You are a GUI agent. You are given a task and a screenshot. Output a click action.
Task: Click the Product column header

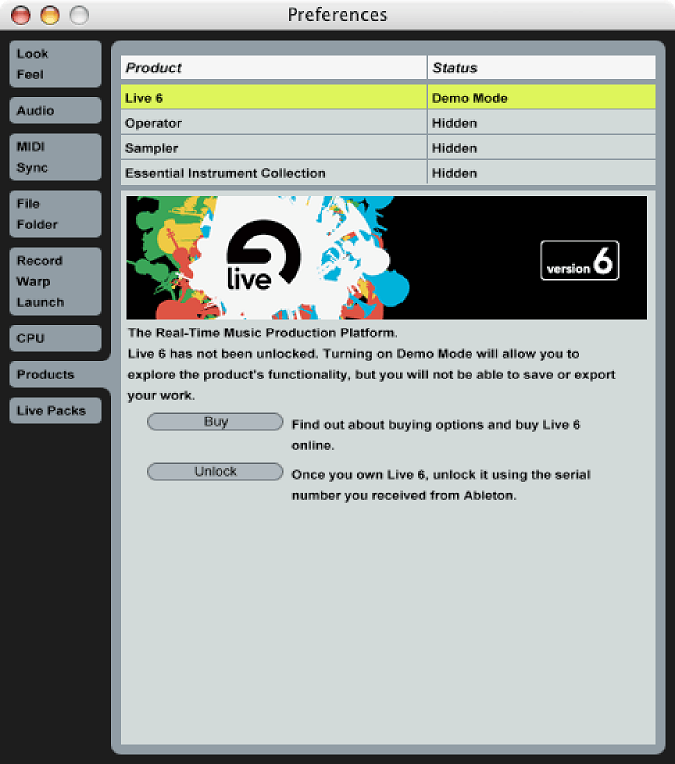[x=273, y=67]
